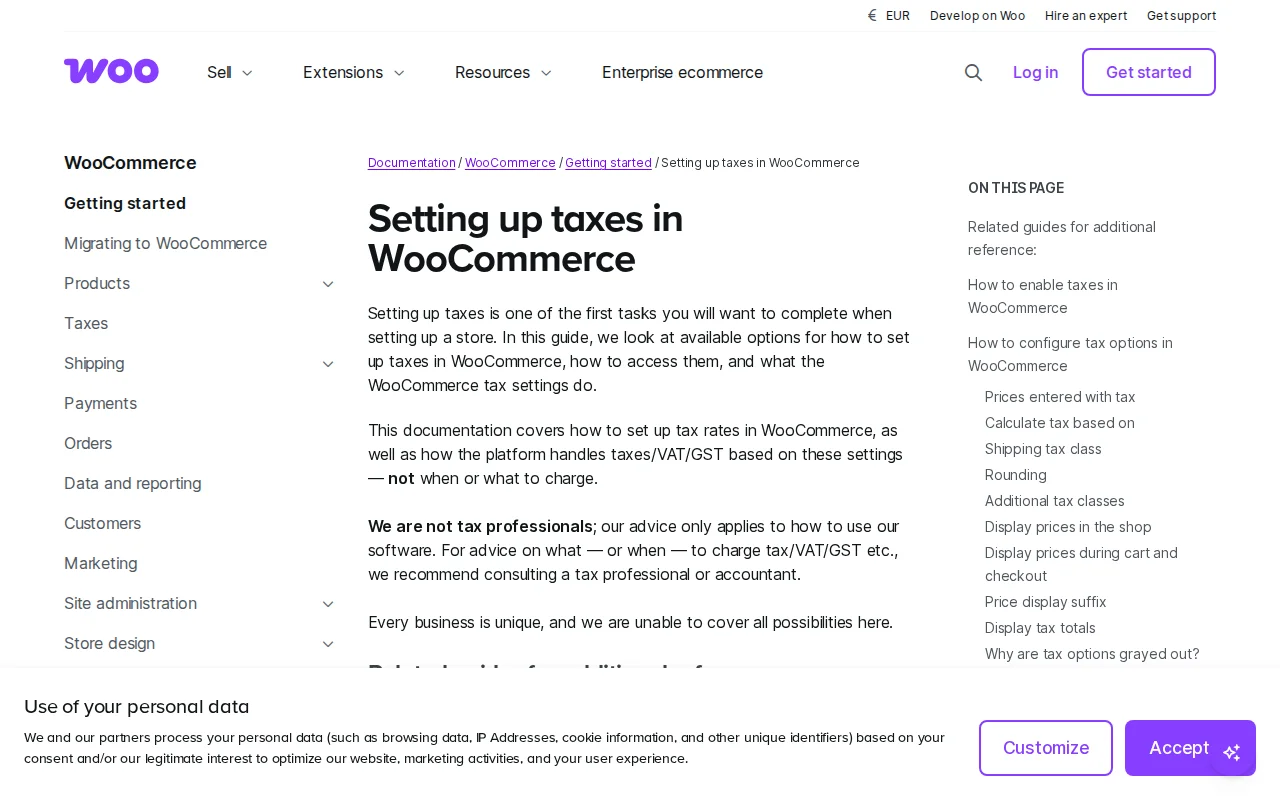Click the Hire an expert link

(x=1086, y=15)
